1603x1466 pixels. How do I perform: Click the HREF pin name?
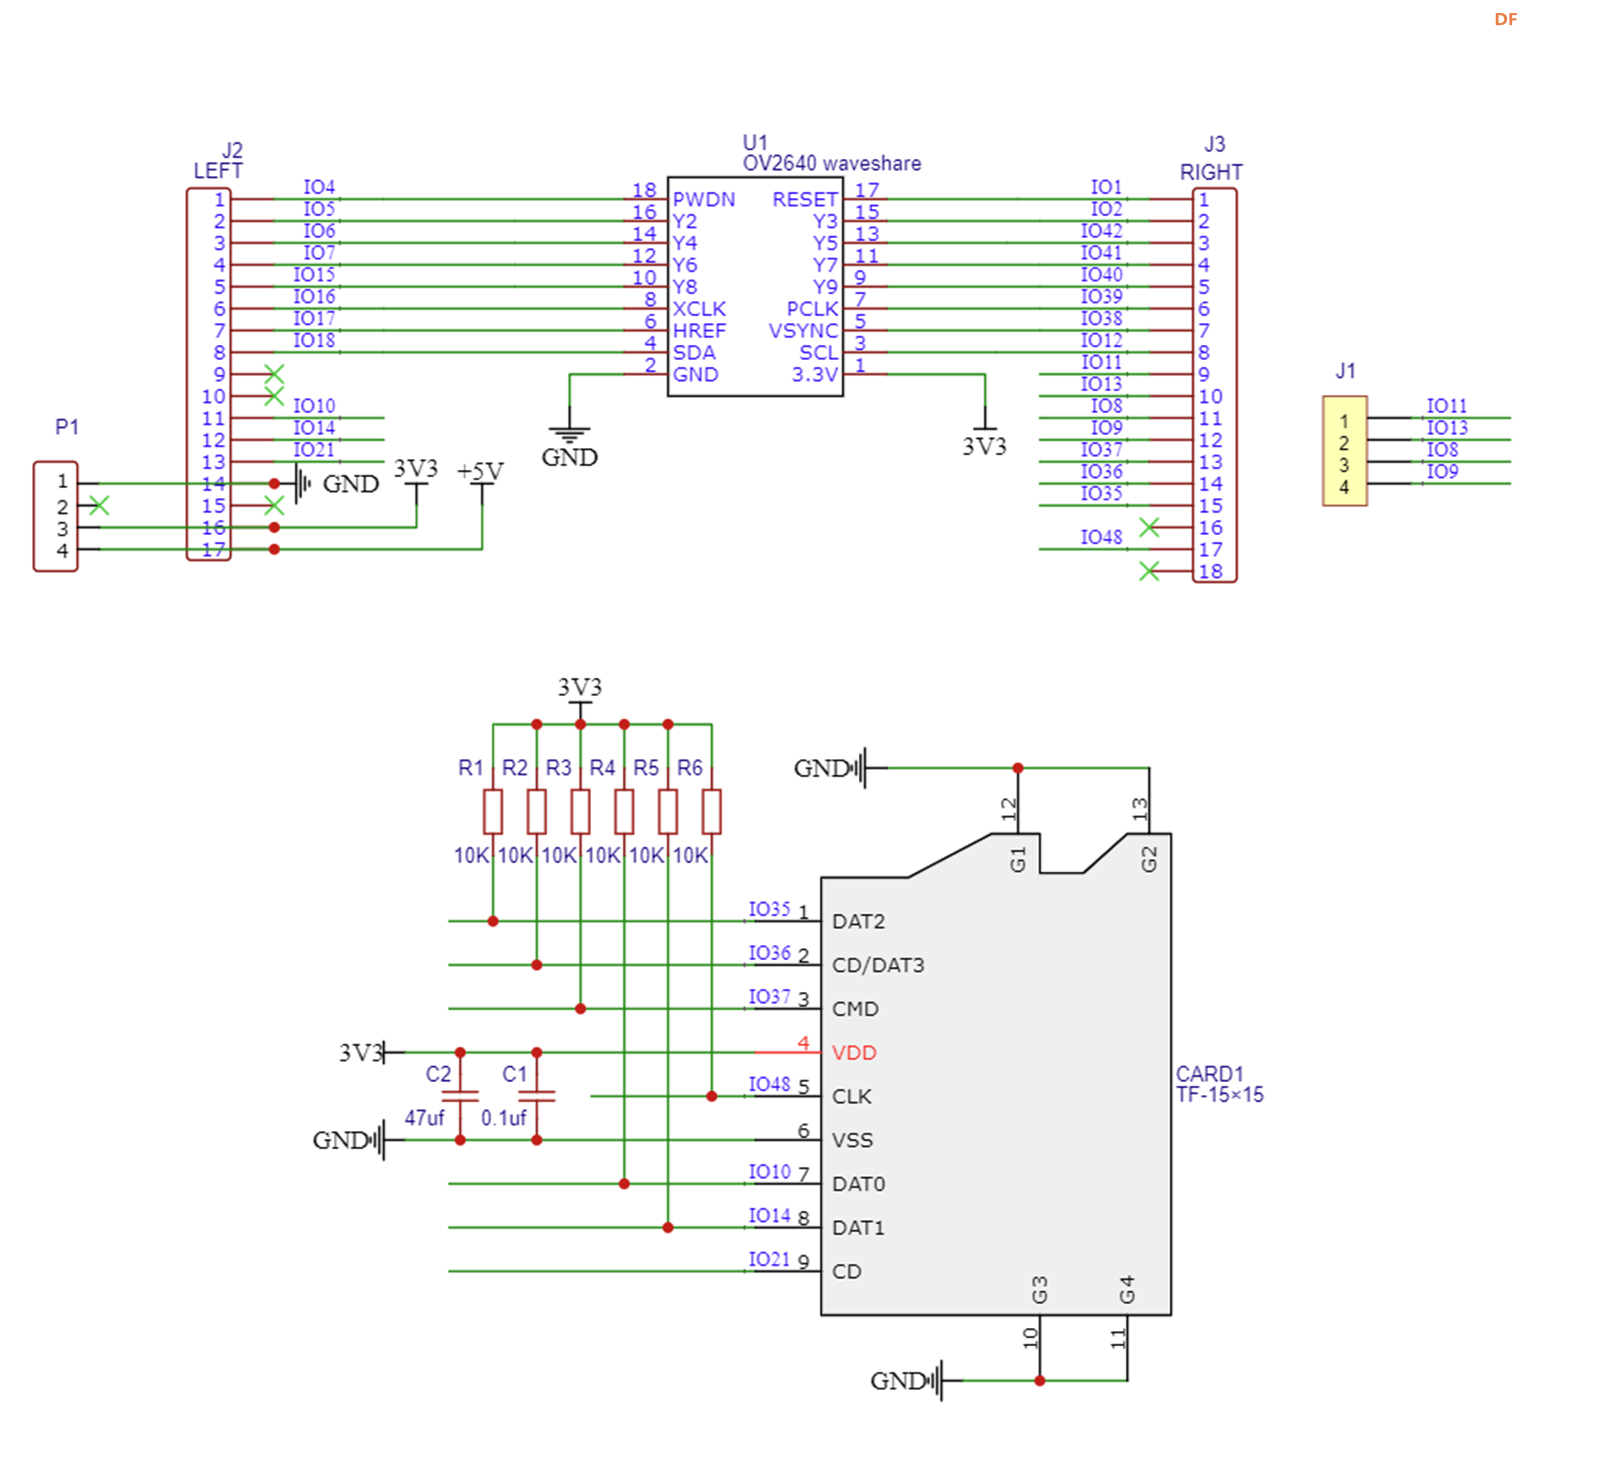point(699,331)
